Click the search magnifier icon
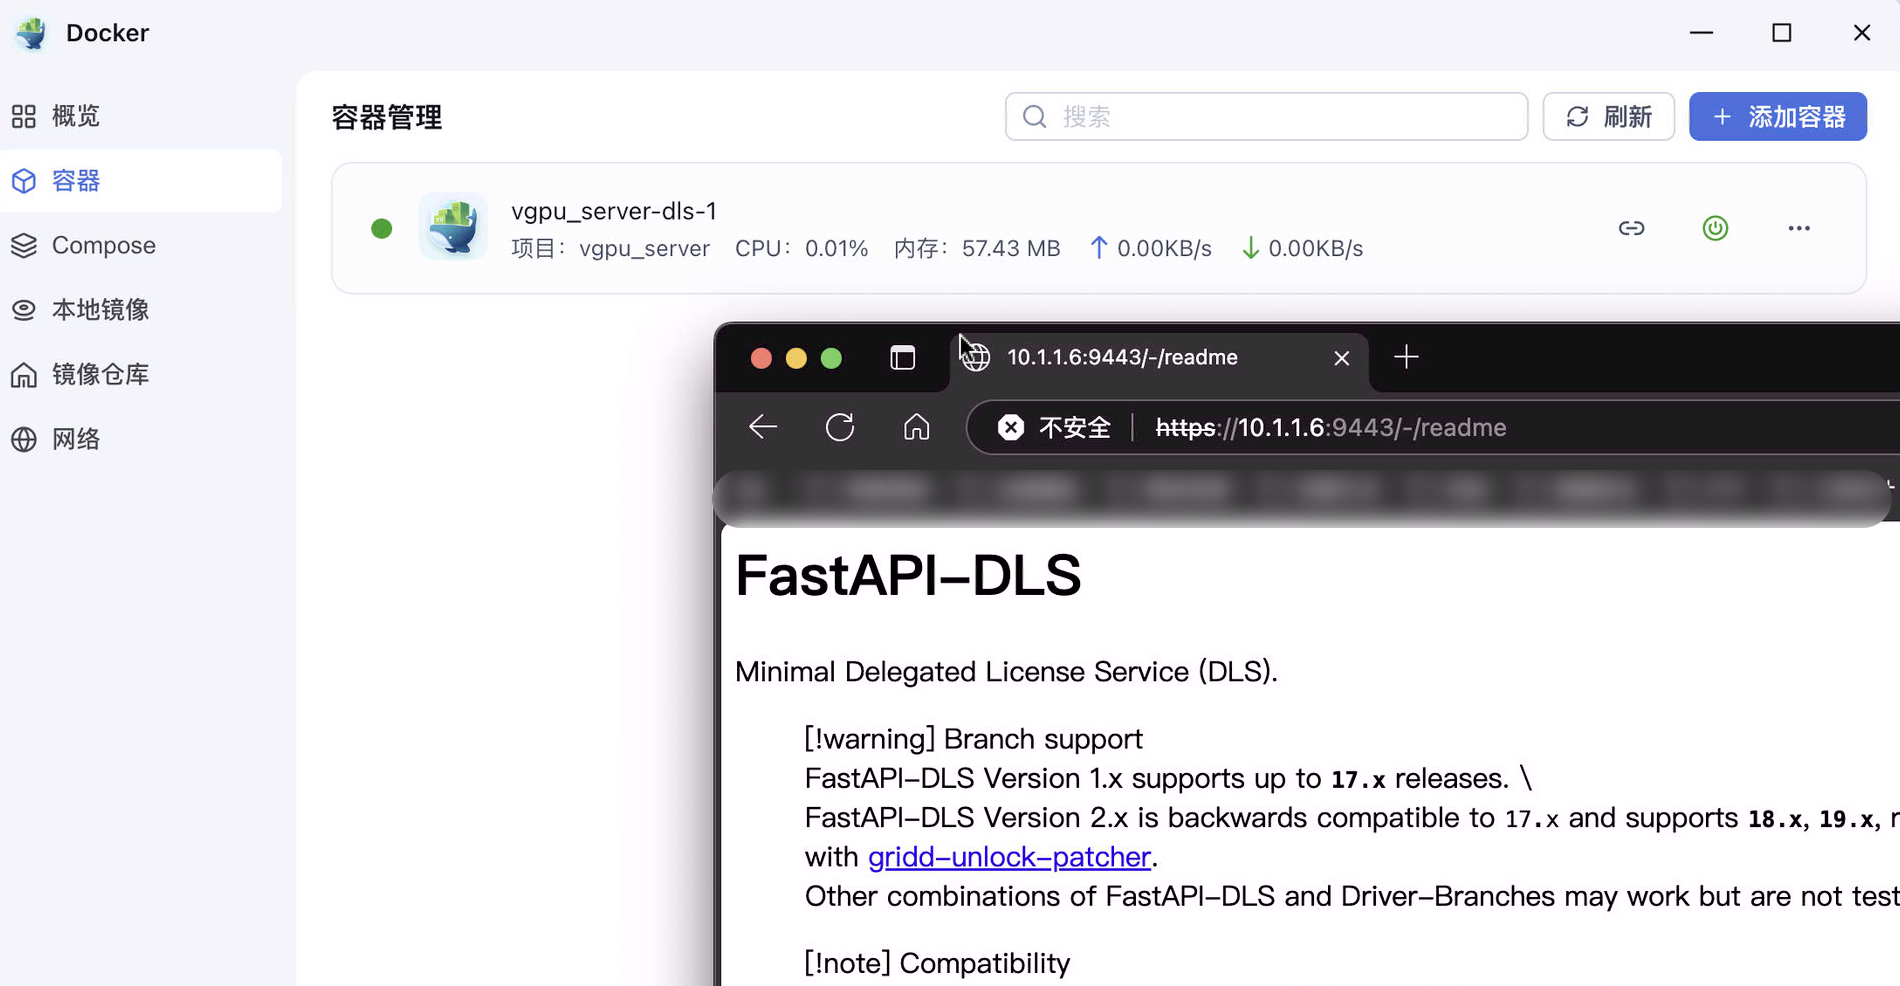This screenshot has height=986, width=1900. (x=1035, y=117)
